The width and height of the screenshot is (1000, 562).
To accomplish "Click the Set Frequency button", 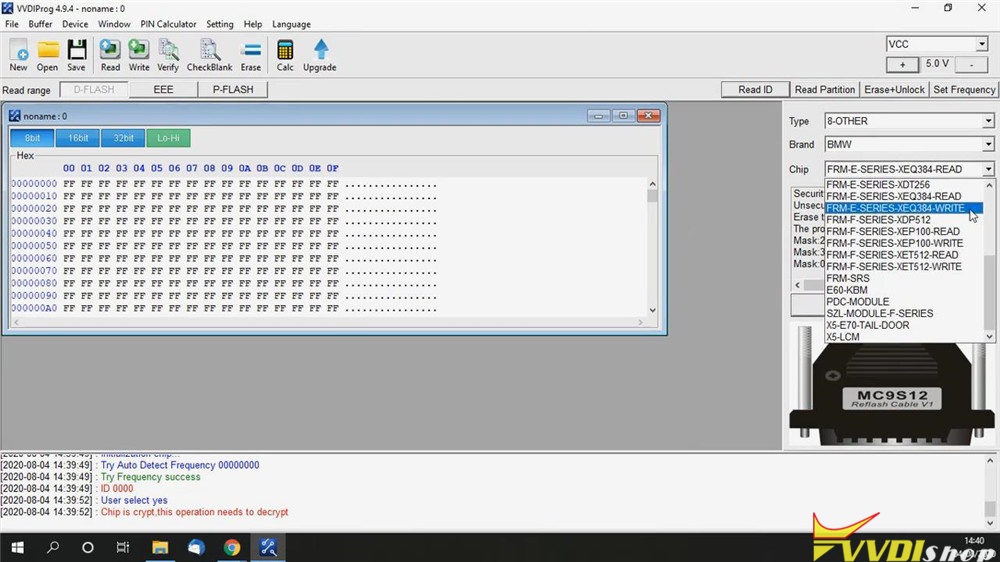I will click(964, 90).
